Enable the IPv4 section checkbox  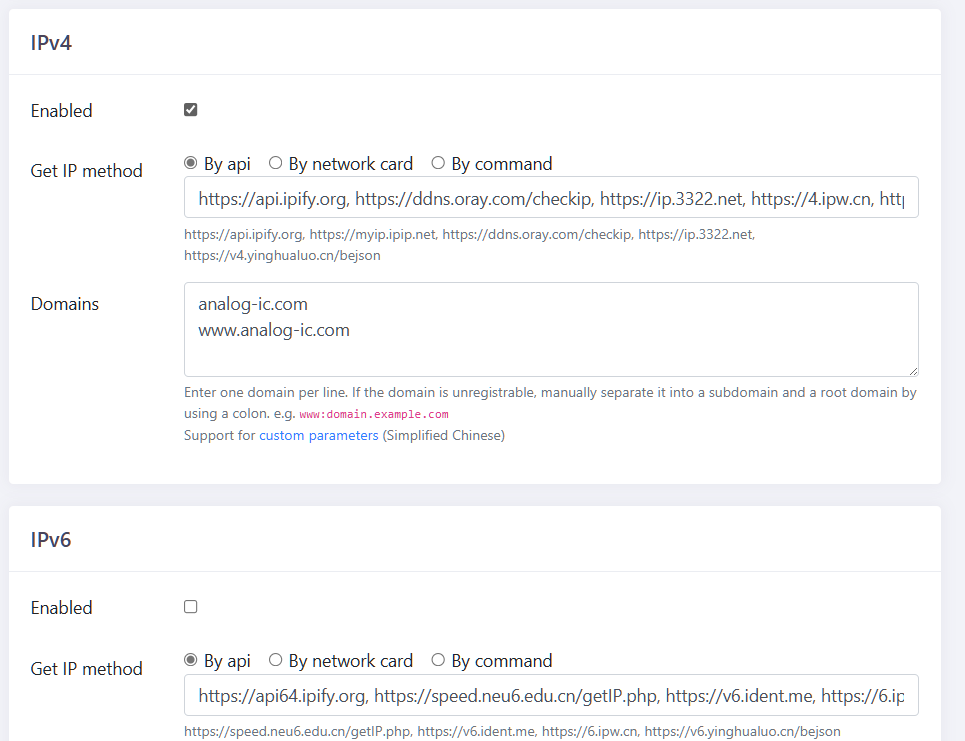point(190,109)
